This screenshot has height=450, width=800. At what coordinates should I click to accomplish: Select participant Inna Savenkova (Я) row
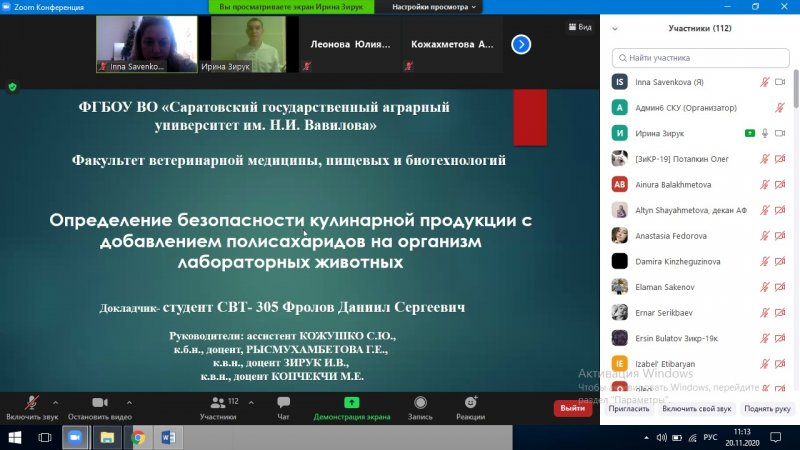point(698,82)
